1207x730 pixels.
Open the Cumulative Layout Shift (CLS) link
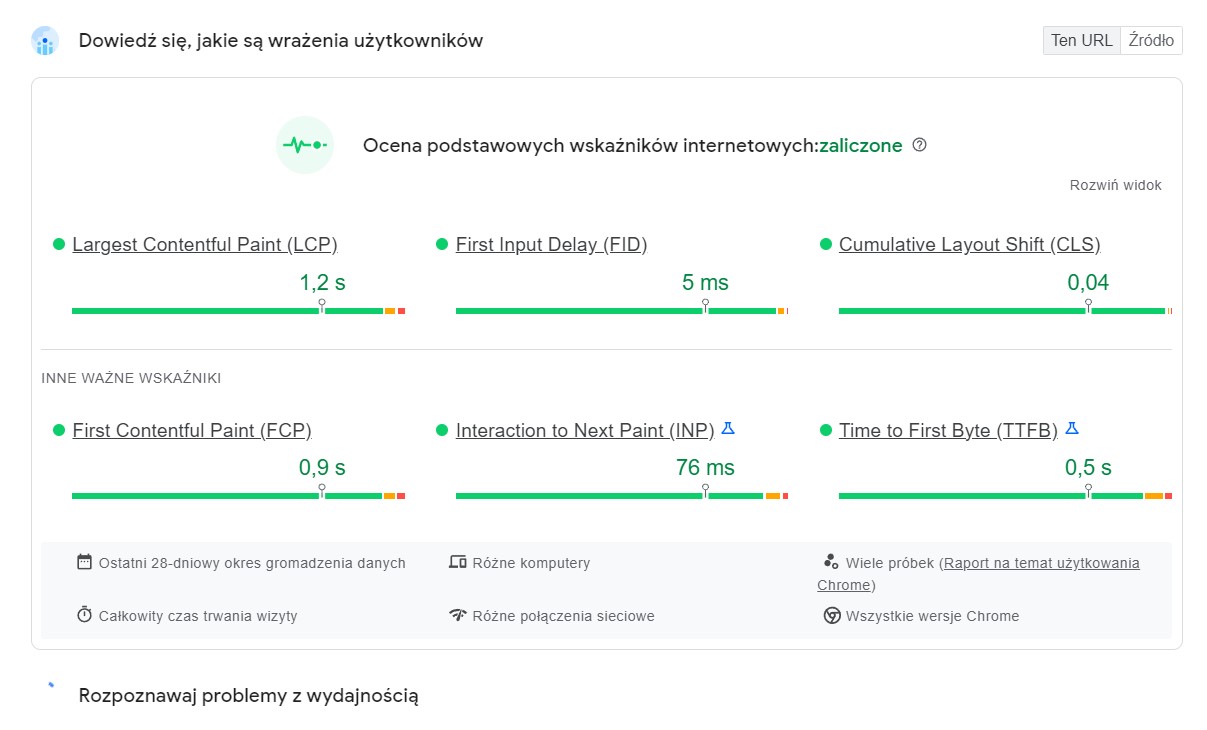969,245
